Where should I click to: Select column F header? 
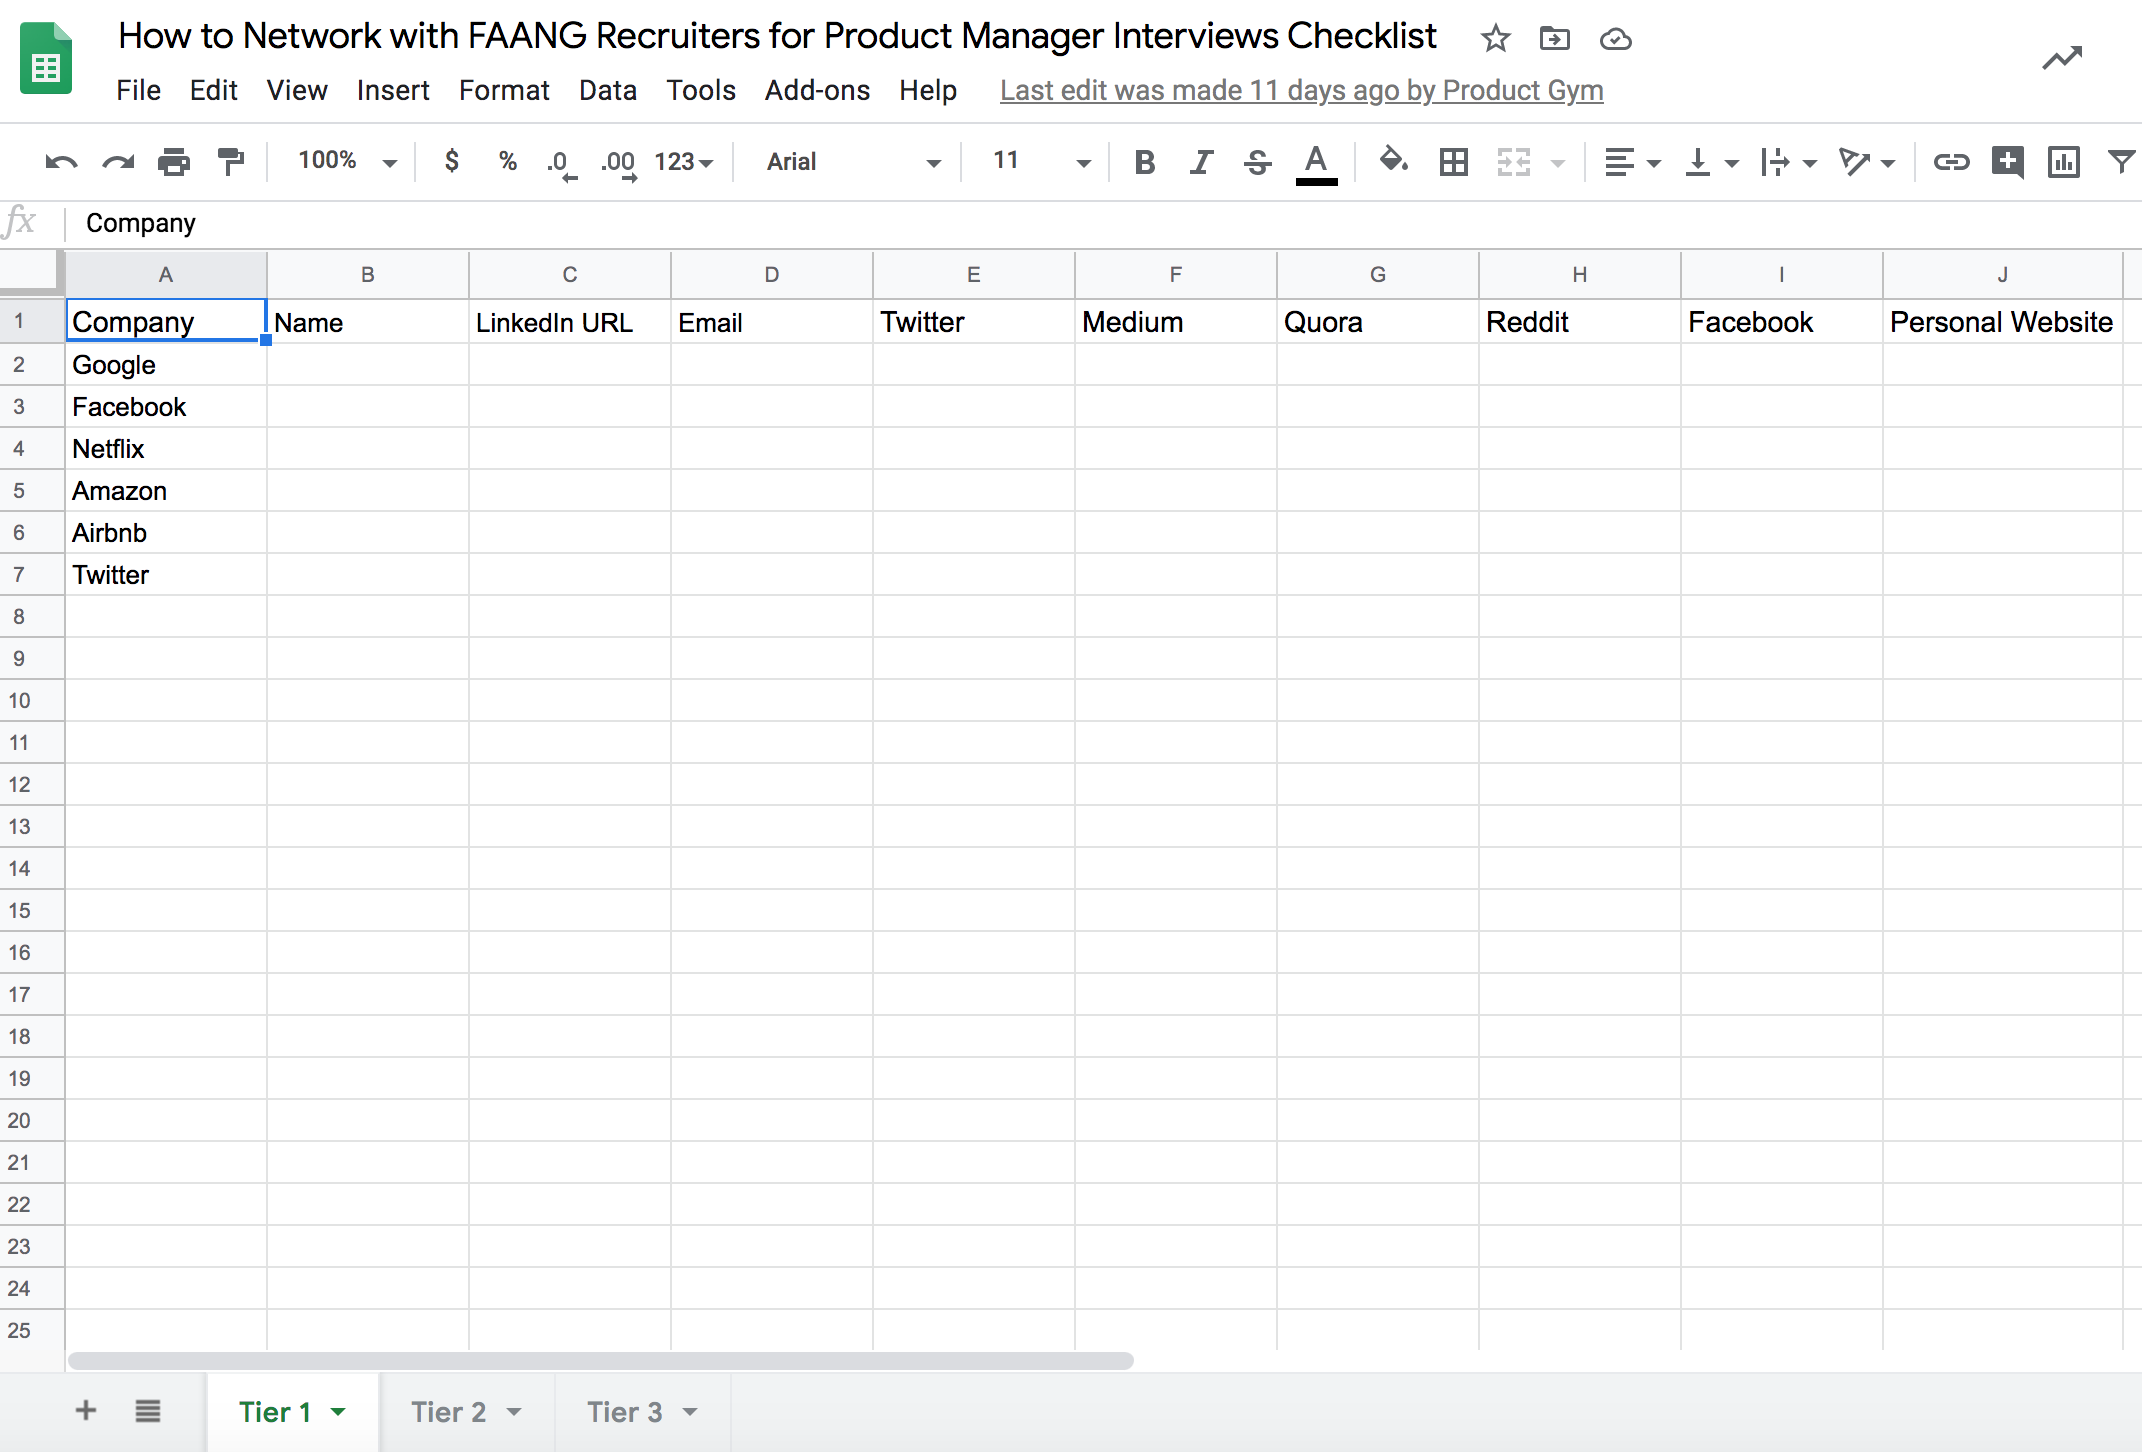click(x=1175, y=274)
